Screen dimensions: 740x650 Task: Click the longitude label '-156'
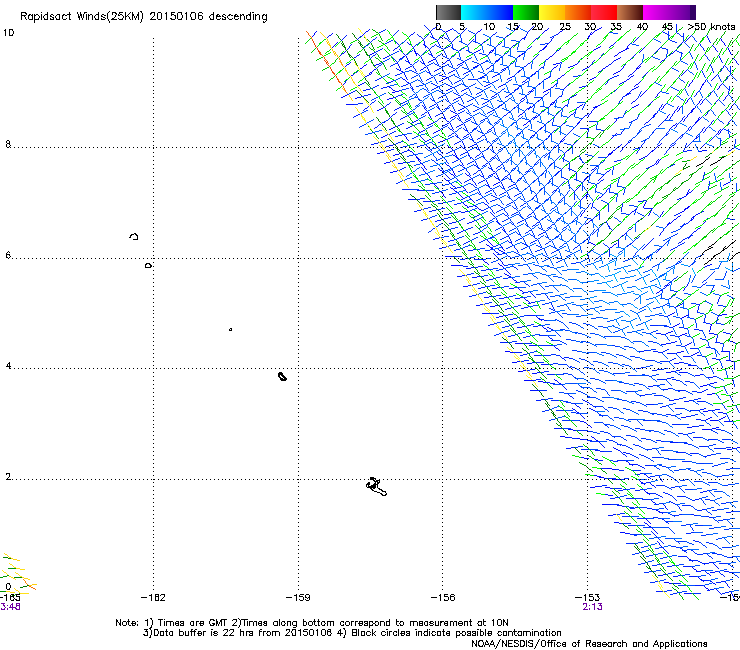(x=443, y=598)
